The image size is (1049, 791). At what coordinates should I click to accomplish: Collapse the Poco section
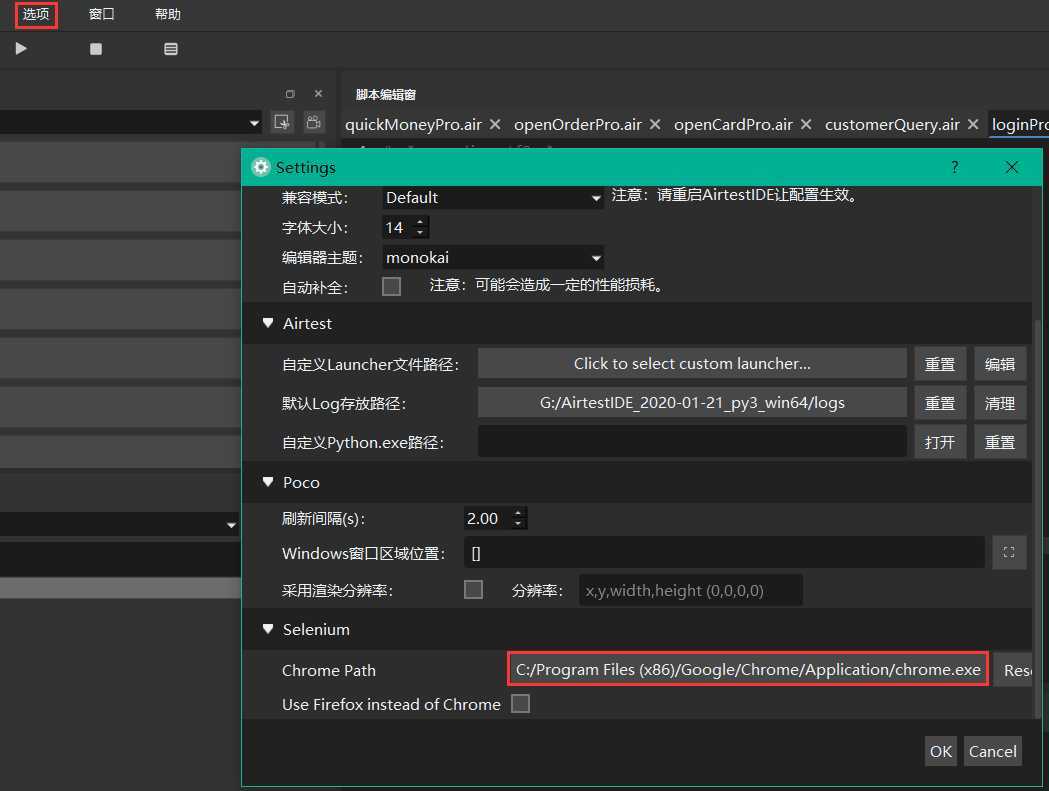(268, 482)
